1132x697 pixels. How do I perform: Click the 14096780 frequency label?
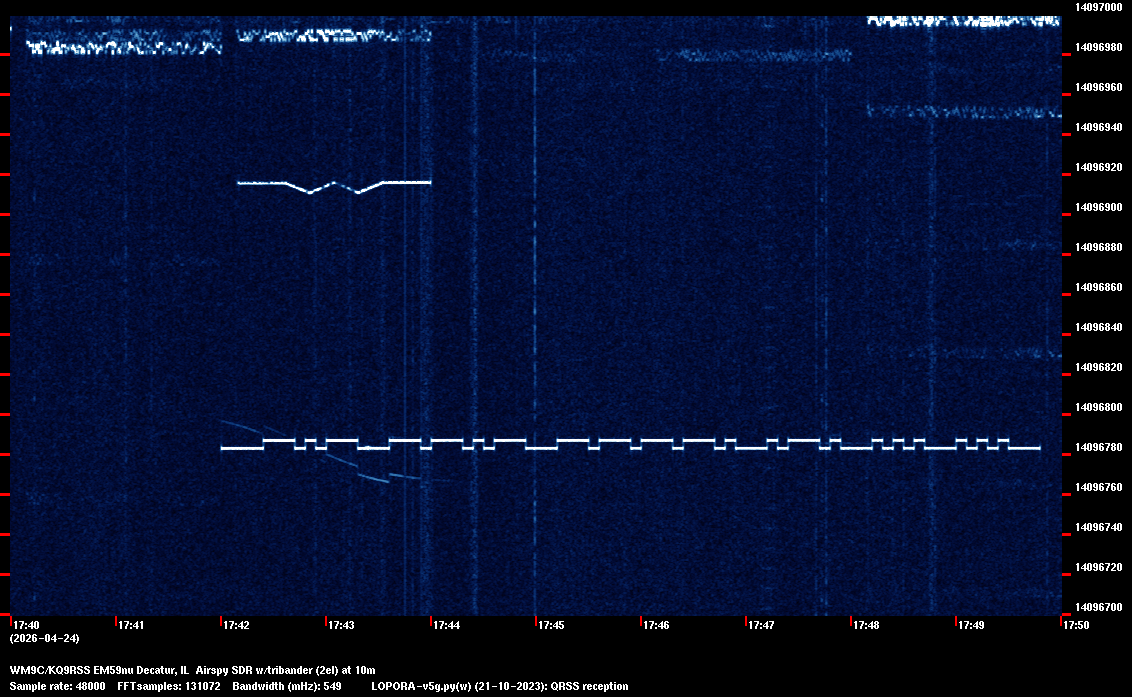tap(1098, 447)
